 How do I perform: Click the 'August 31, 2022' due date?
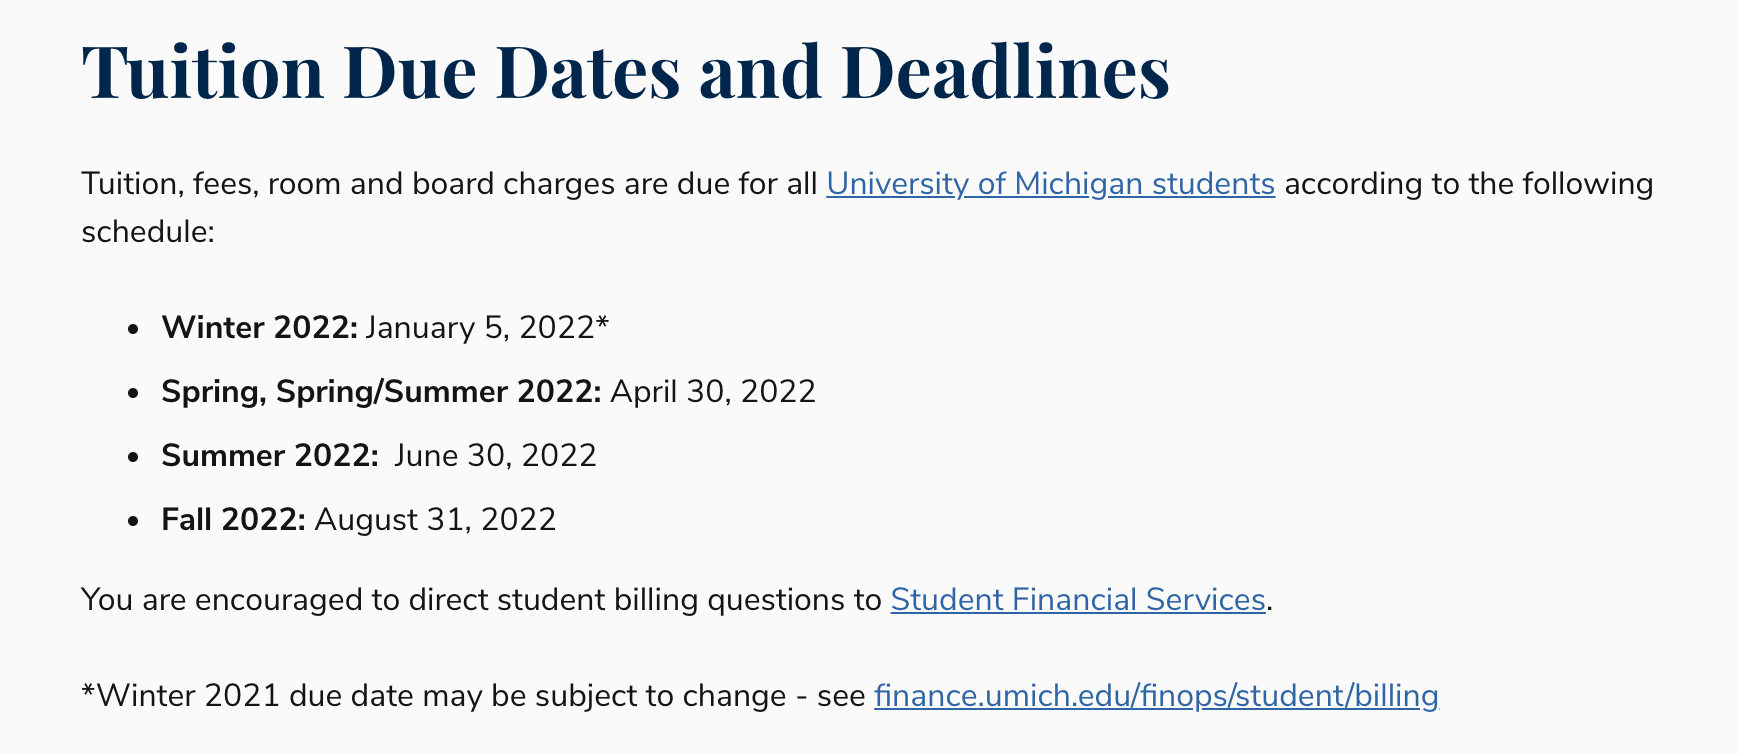pyautogui.click(x=435, y=520)
